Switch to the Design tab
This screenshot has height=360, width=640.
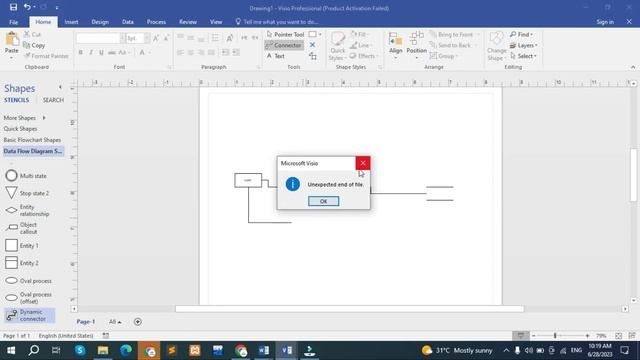100,22
